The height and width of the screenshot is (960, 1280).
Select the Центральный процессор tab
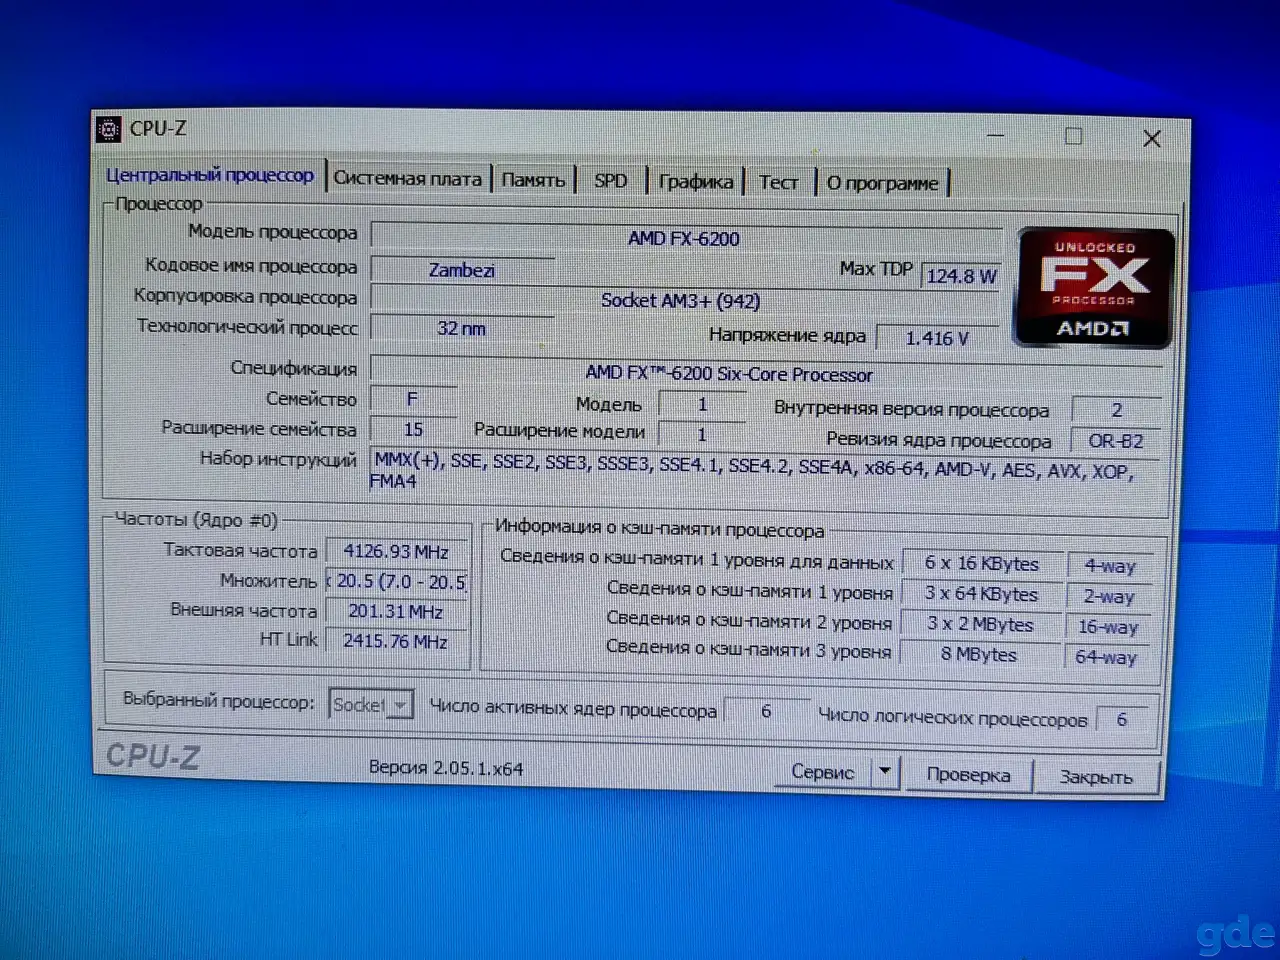[x=210, y=175]
